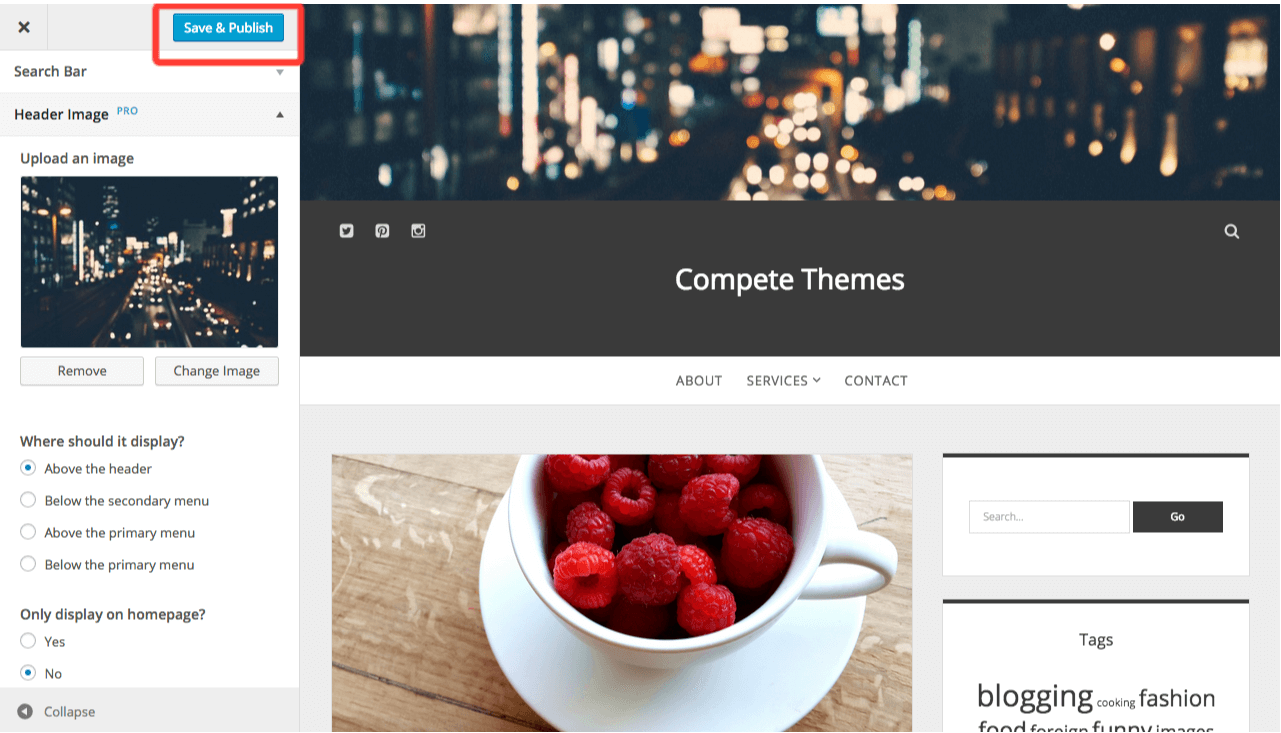Open the Services menu dropdown
1281x733 pixels.
point(783,381)
